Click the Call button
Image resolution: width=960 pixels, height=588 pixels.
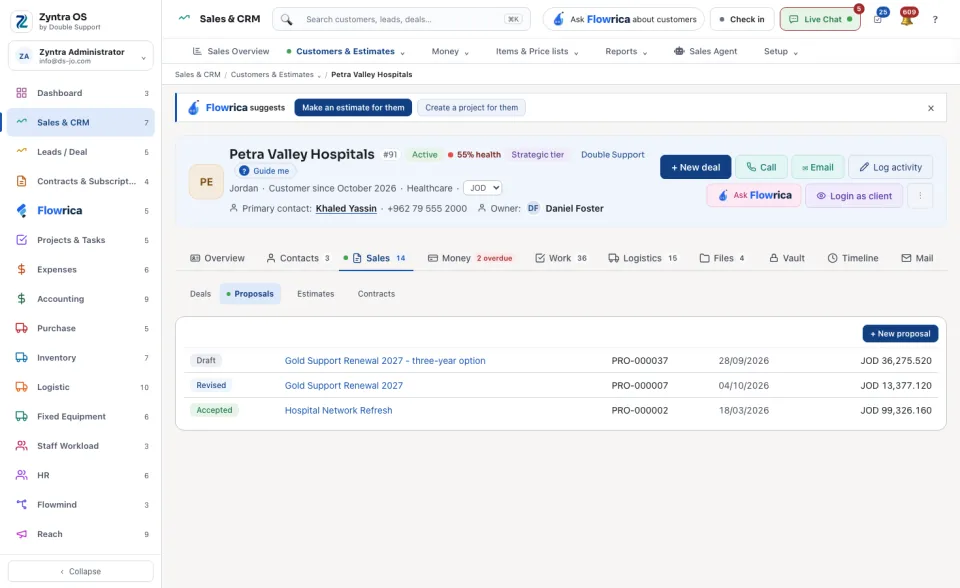pos(761,167)
